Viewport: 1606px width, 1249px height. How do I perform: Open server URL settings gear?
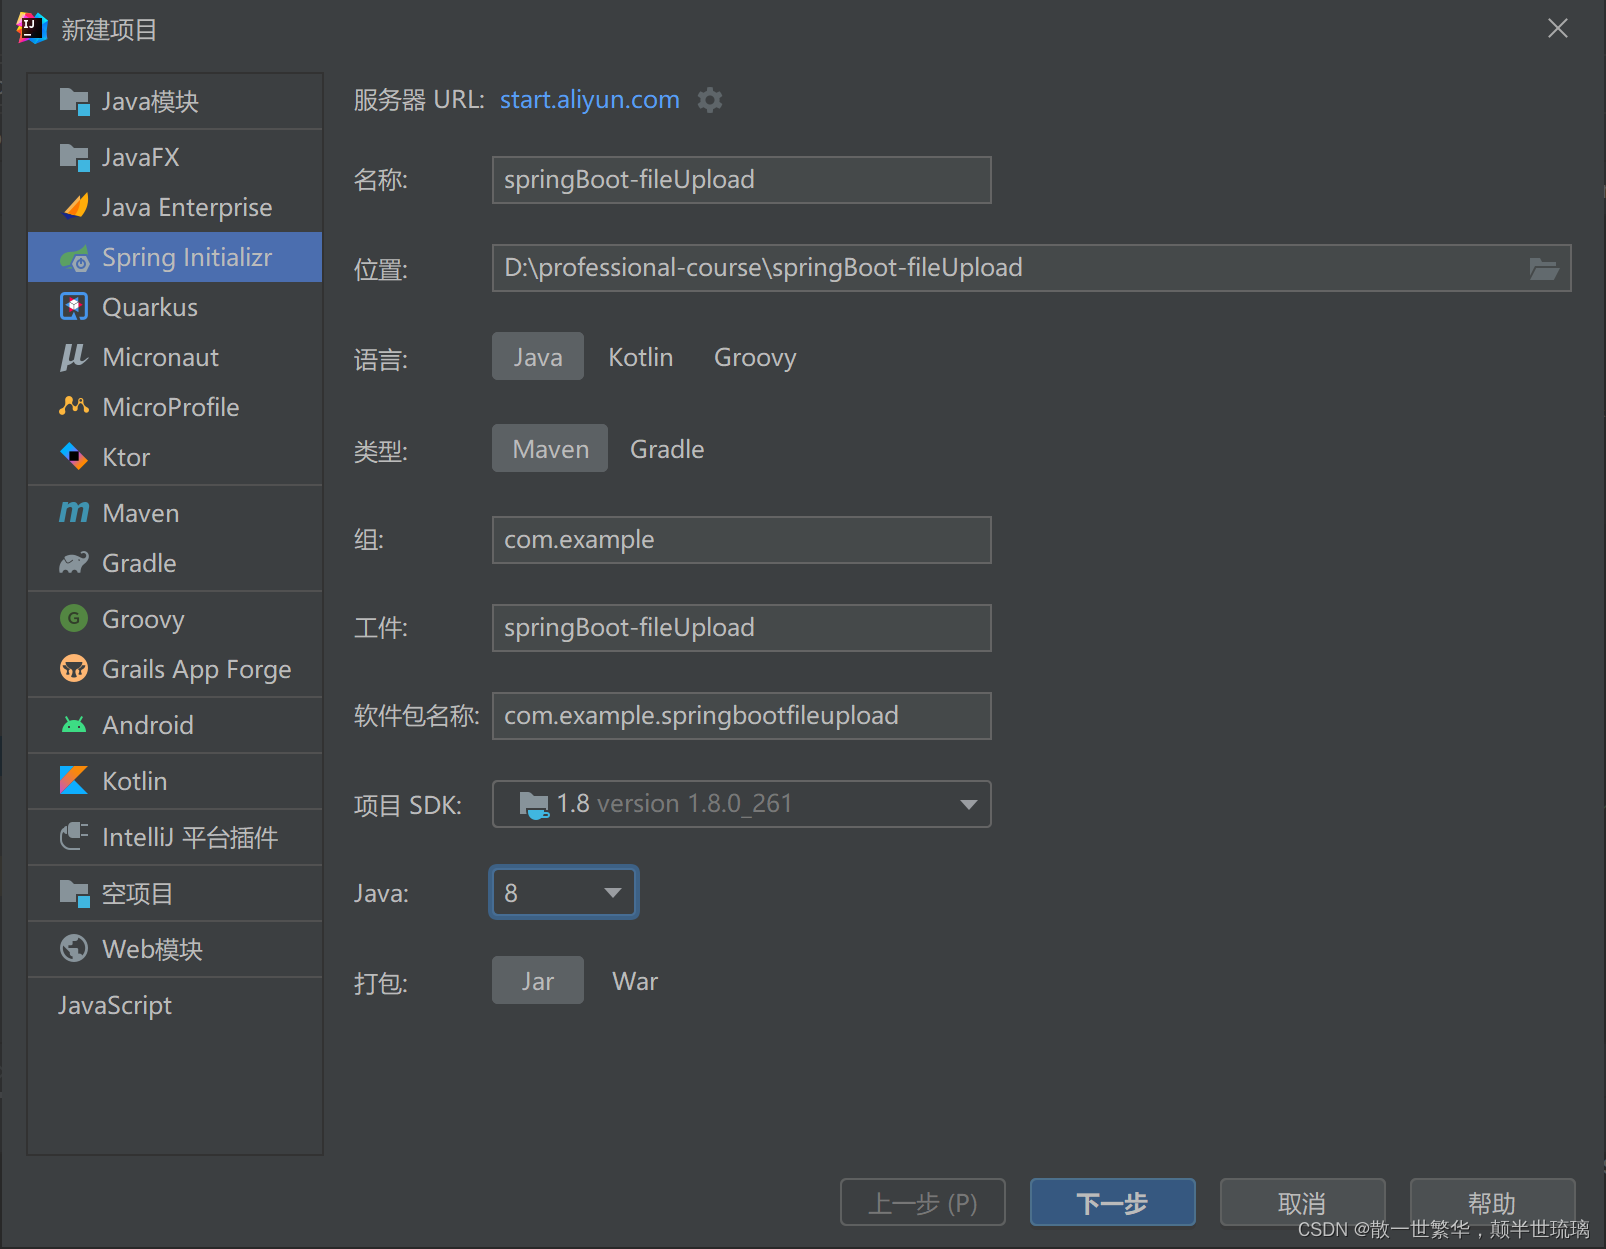[710, 100]
